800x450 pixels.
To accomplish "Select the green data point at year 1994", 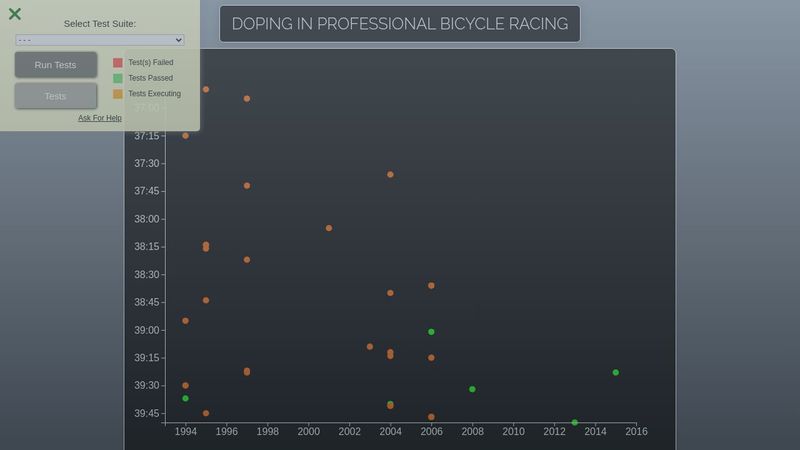I will coord(185,398).
